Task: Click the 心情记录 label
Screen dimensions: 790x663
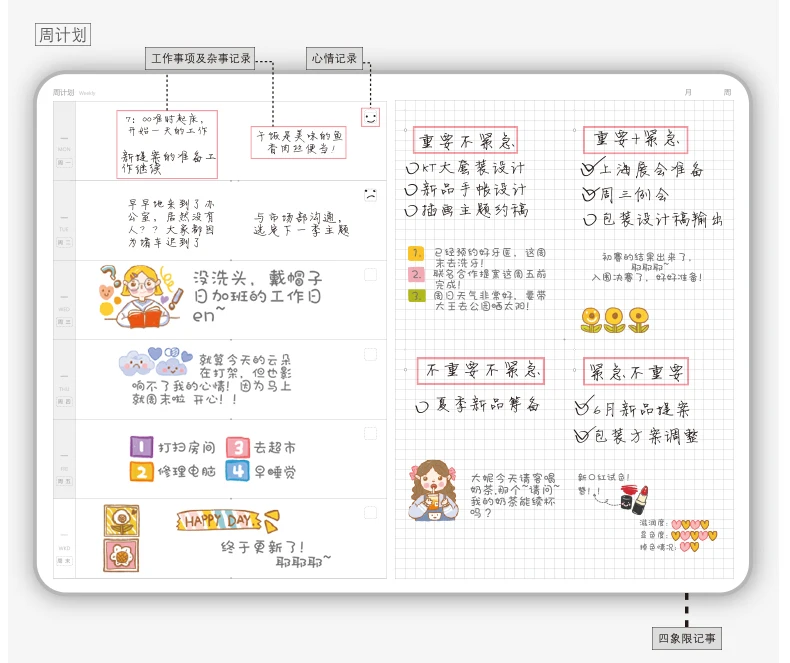Action: tap(335, 58)
